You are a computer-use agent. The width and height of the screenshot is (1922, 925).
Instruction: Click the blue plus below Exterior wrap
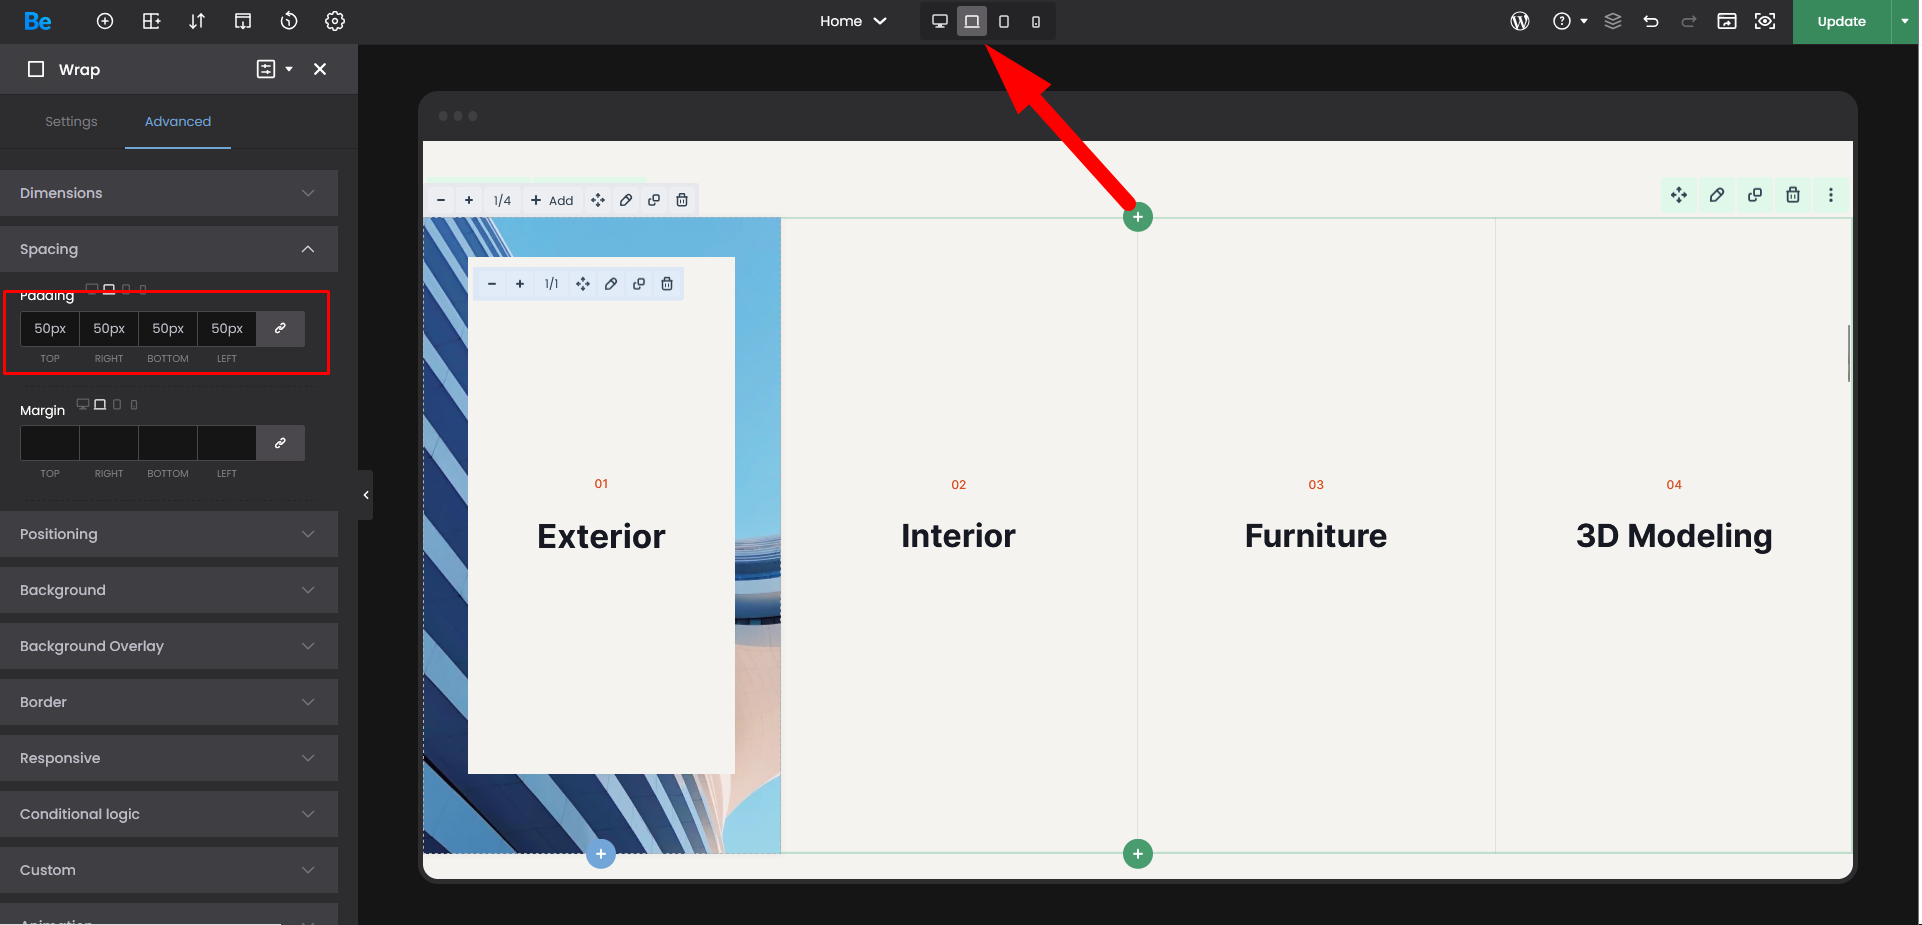(601, 854)
